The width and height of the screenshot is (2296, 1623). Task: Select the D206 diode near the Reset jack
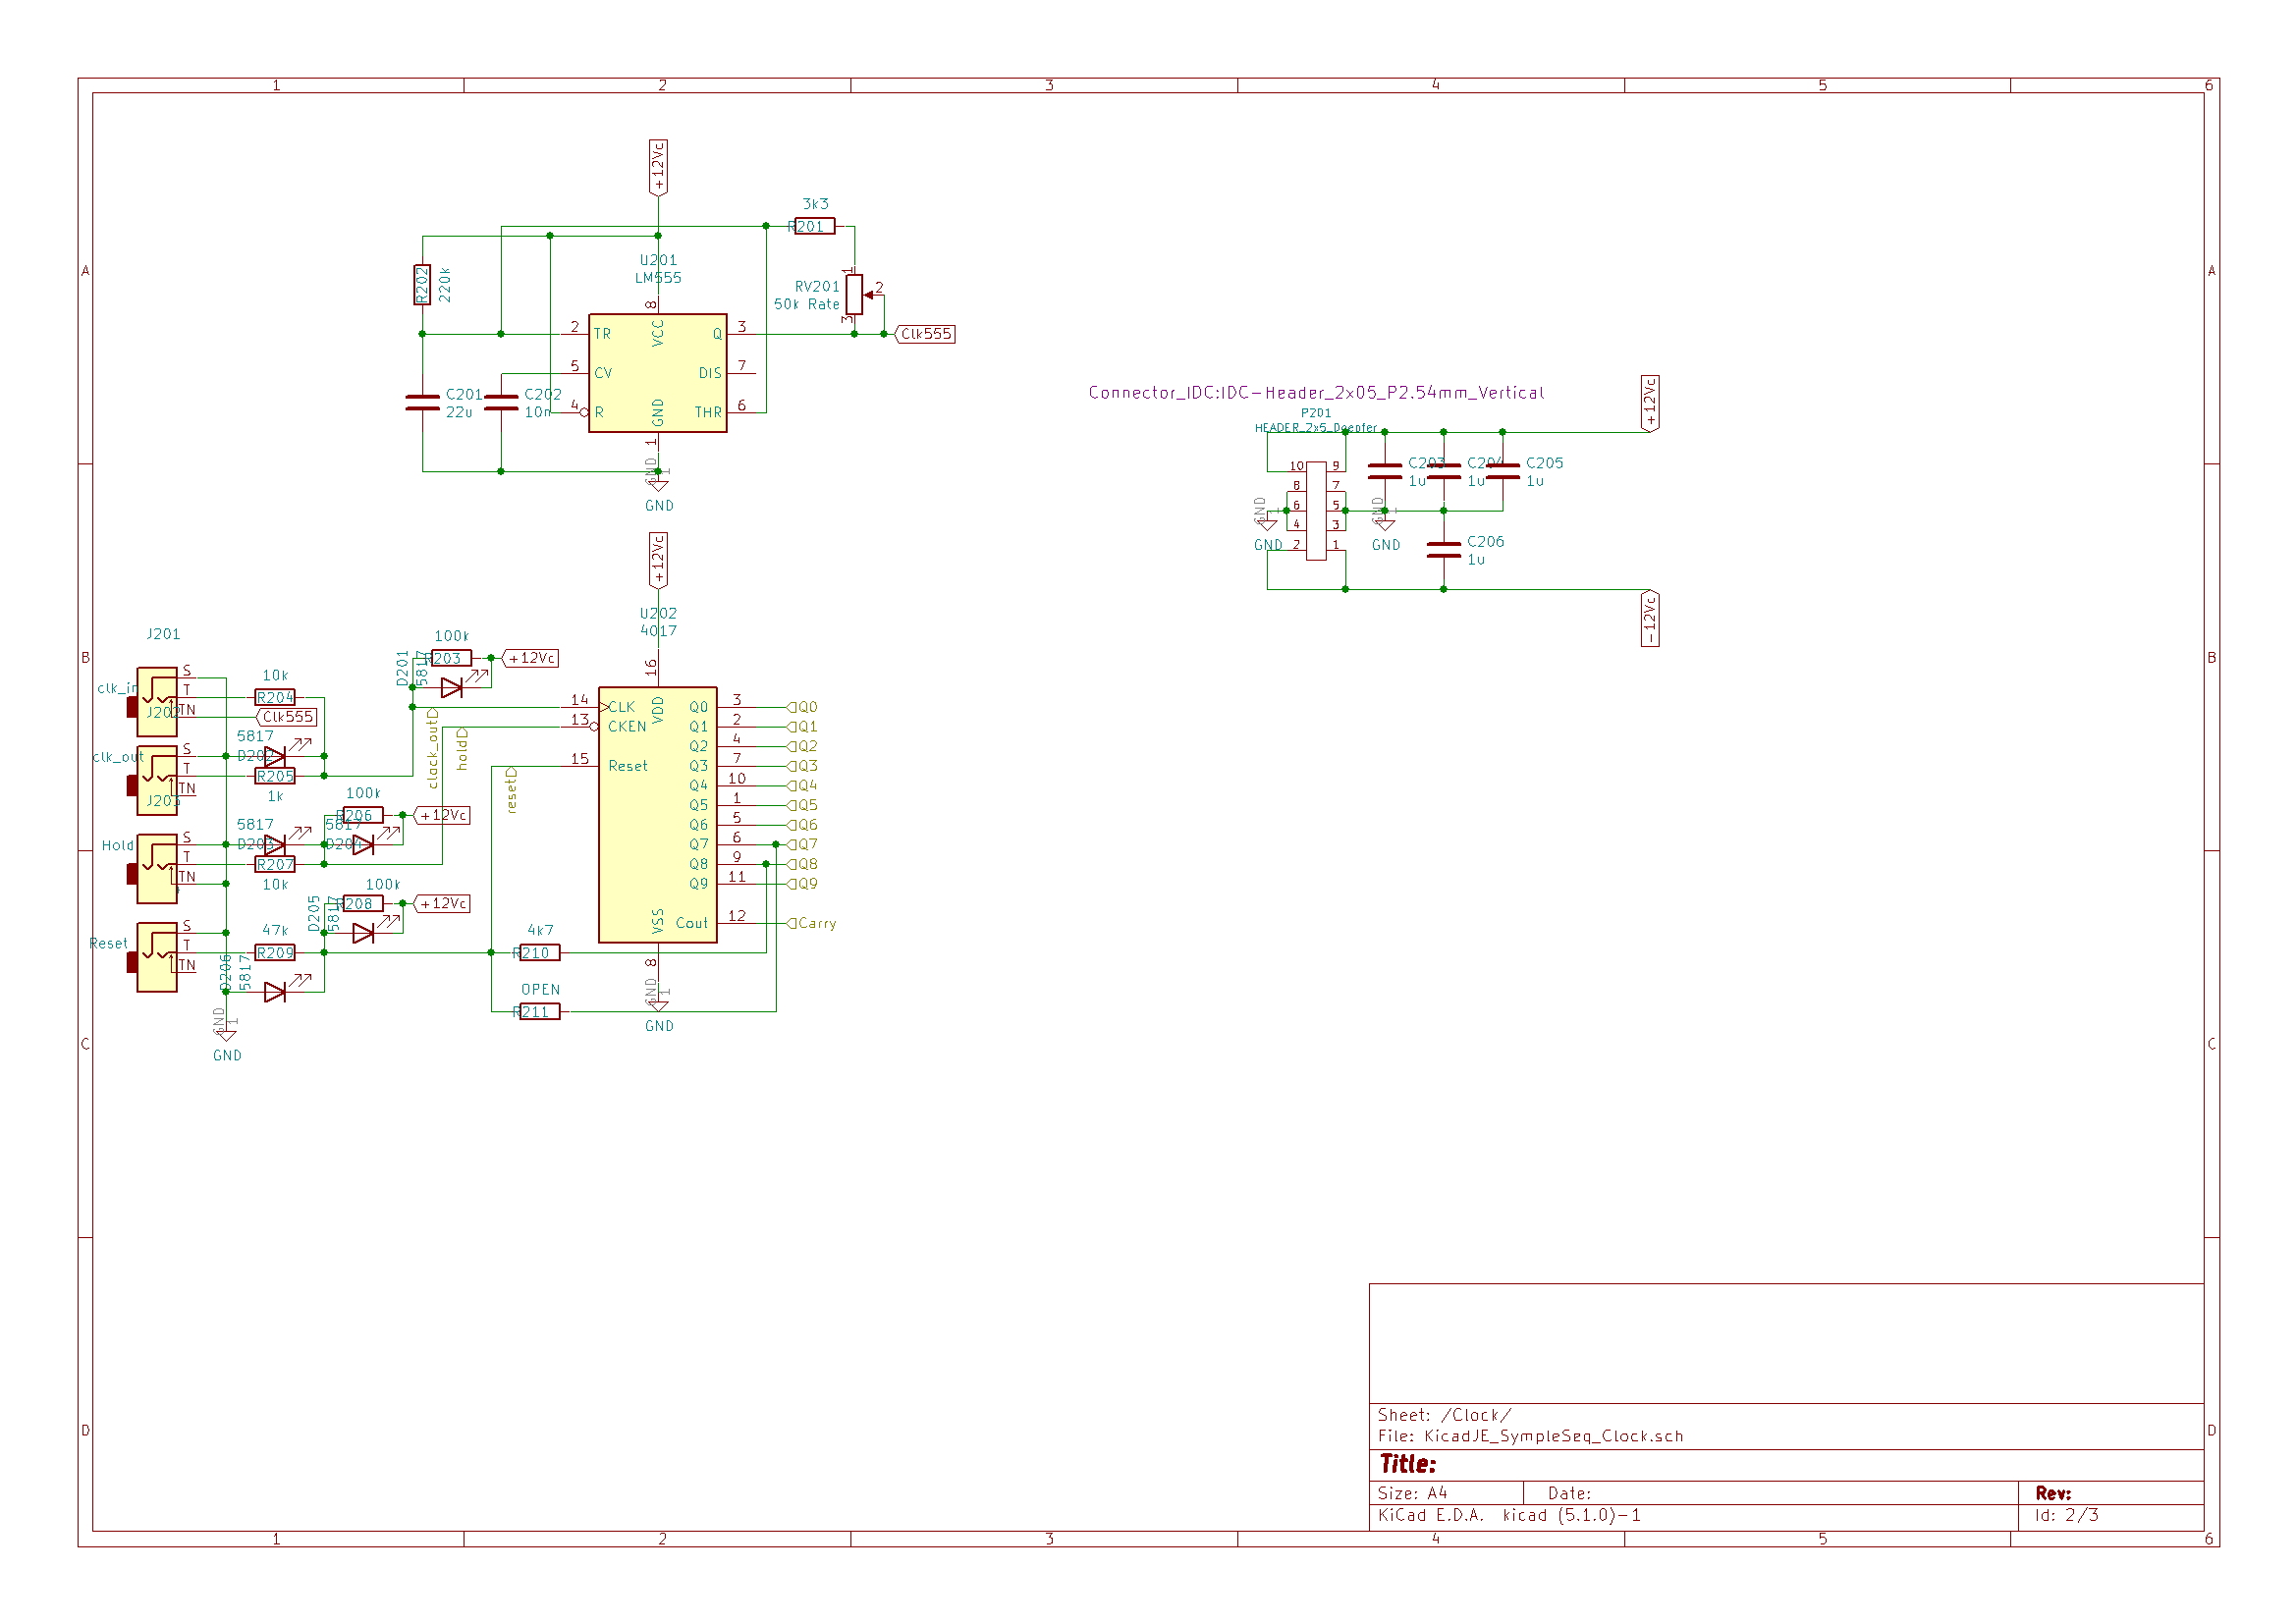[275, 991]
